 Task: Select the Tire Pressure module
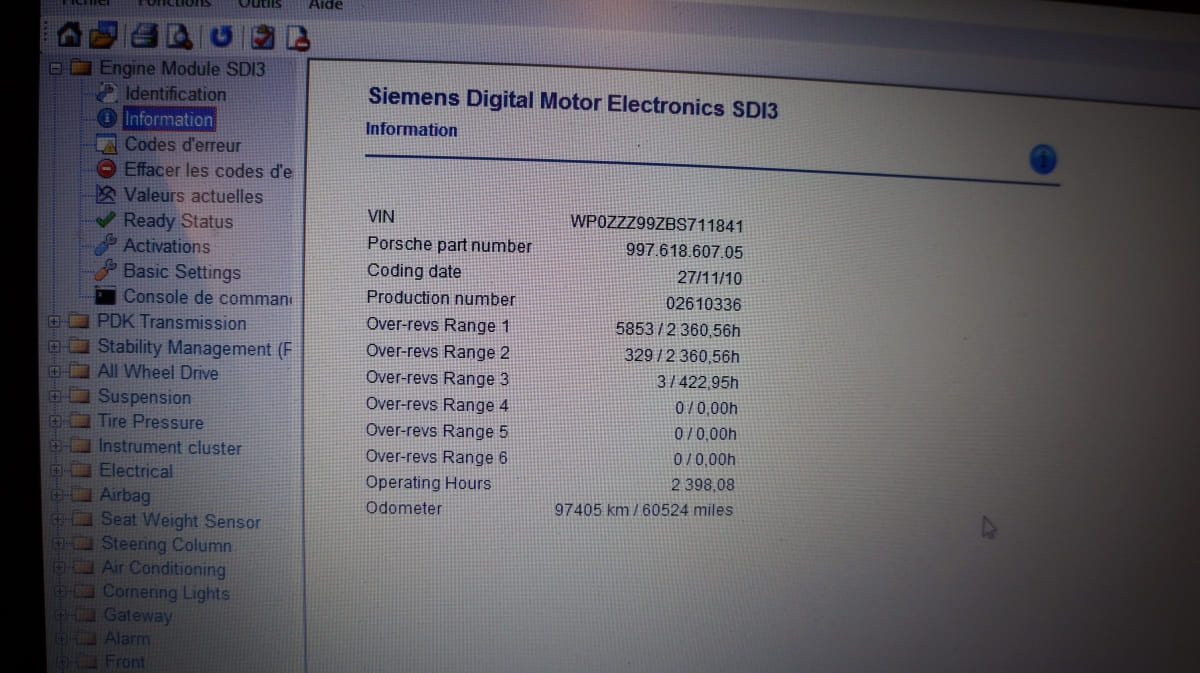150,423
